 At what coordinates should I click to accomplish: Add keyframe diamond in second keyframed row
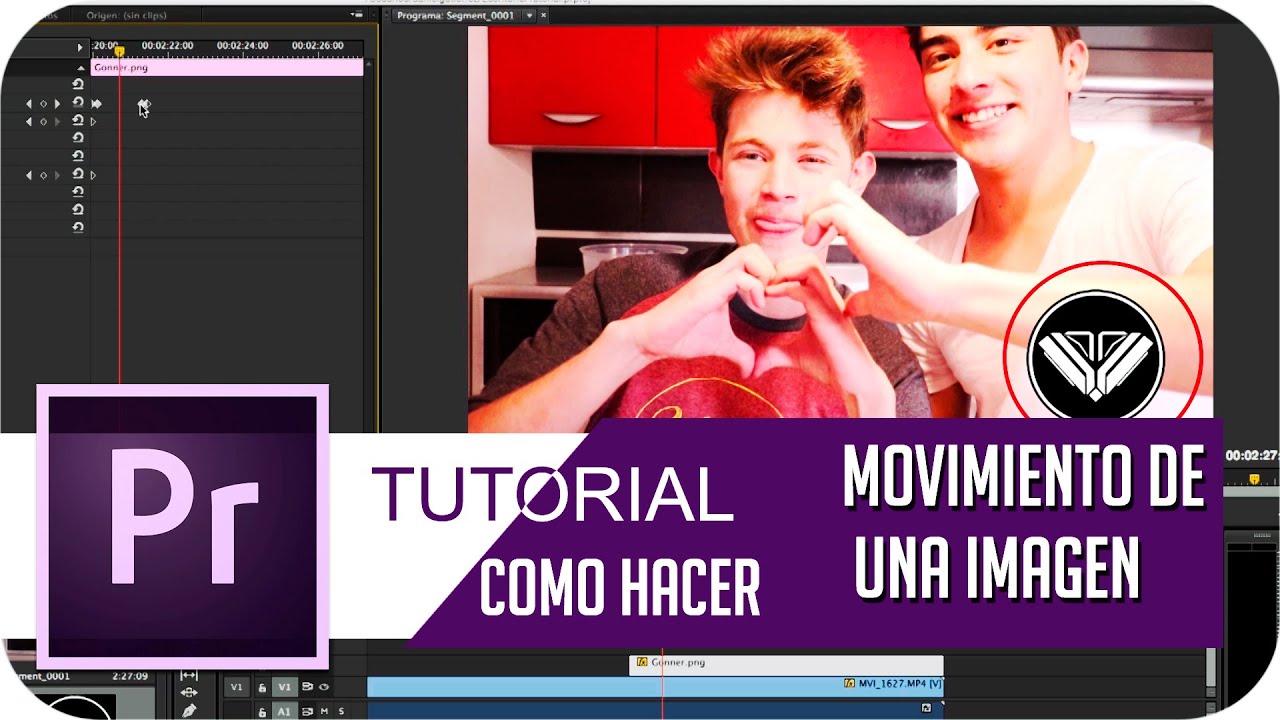tap(43, 121)
